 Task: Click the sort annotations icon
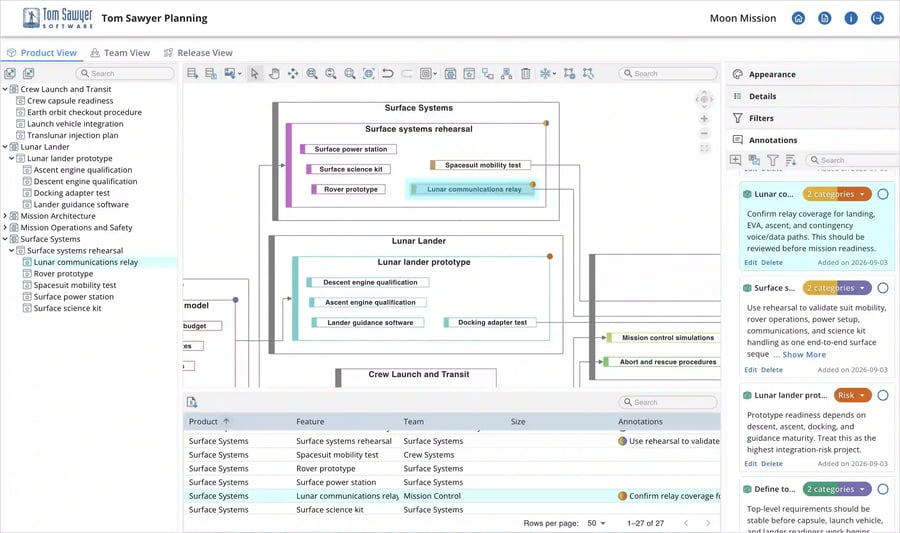pos(791,160)
